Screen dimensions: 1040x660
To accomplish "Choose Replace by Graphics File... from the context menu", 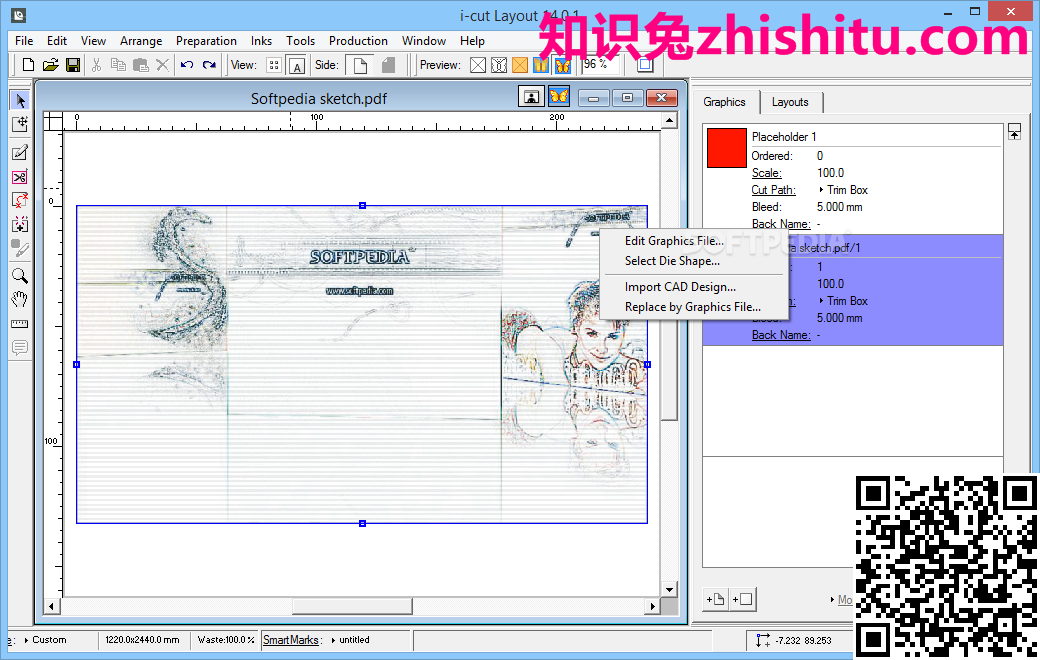I will coord(692,306).
